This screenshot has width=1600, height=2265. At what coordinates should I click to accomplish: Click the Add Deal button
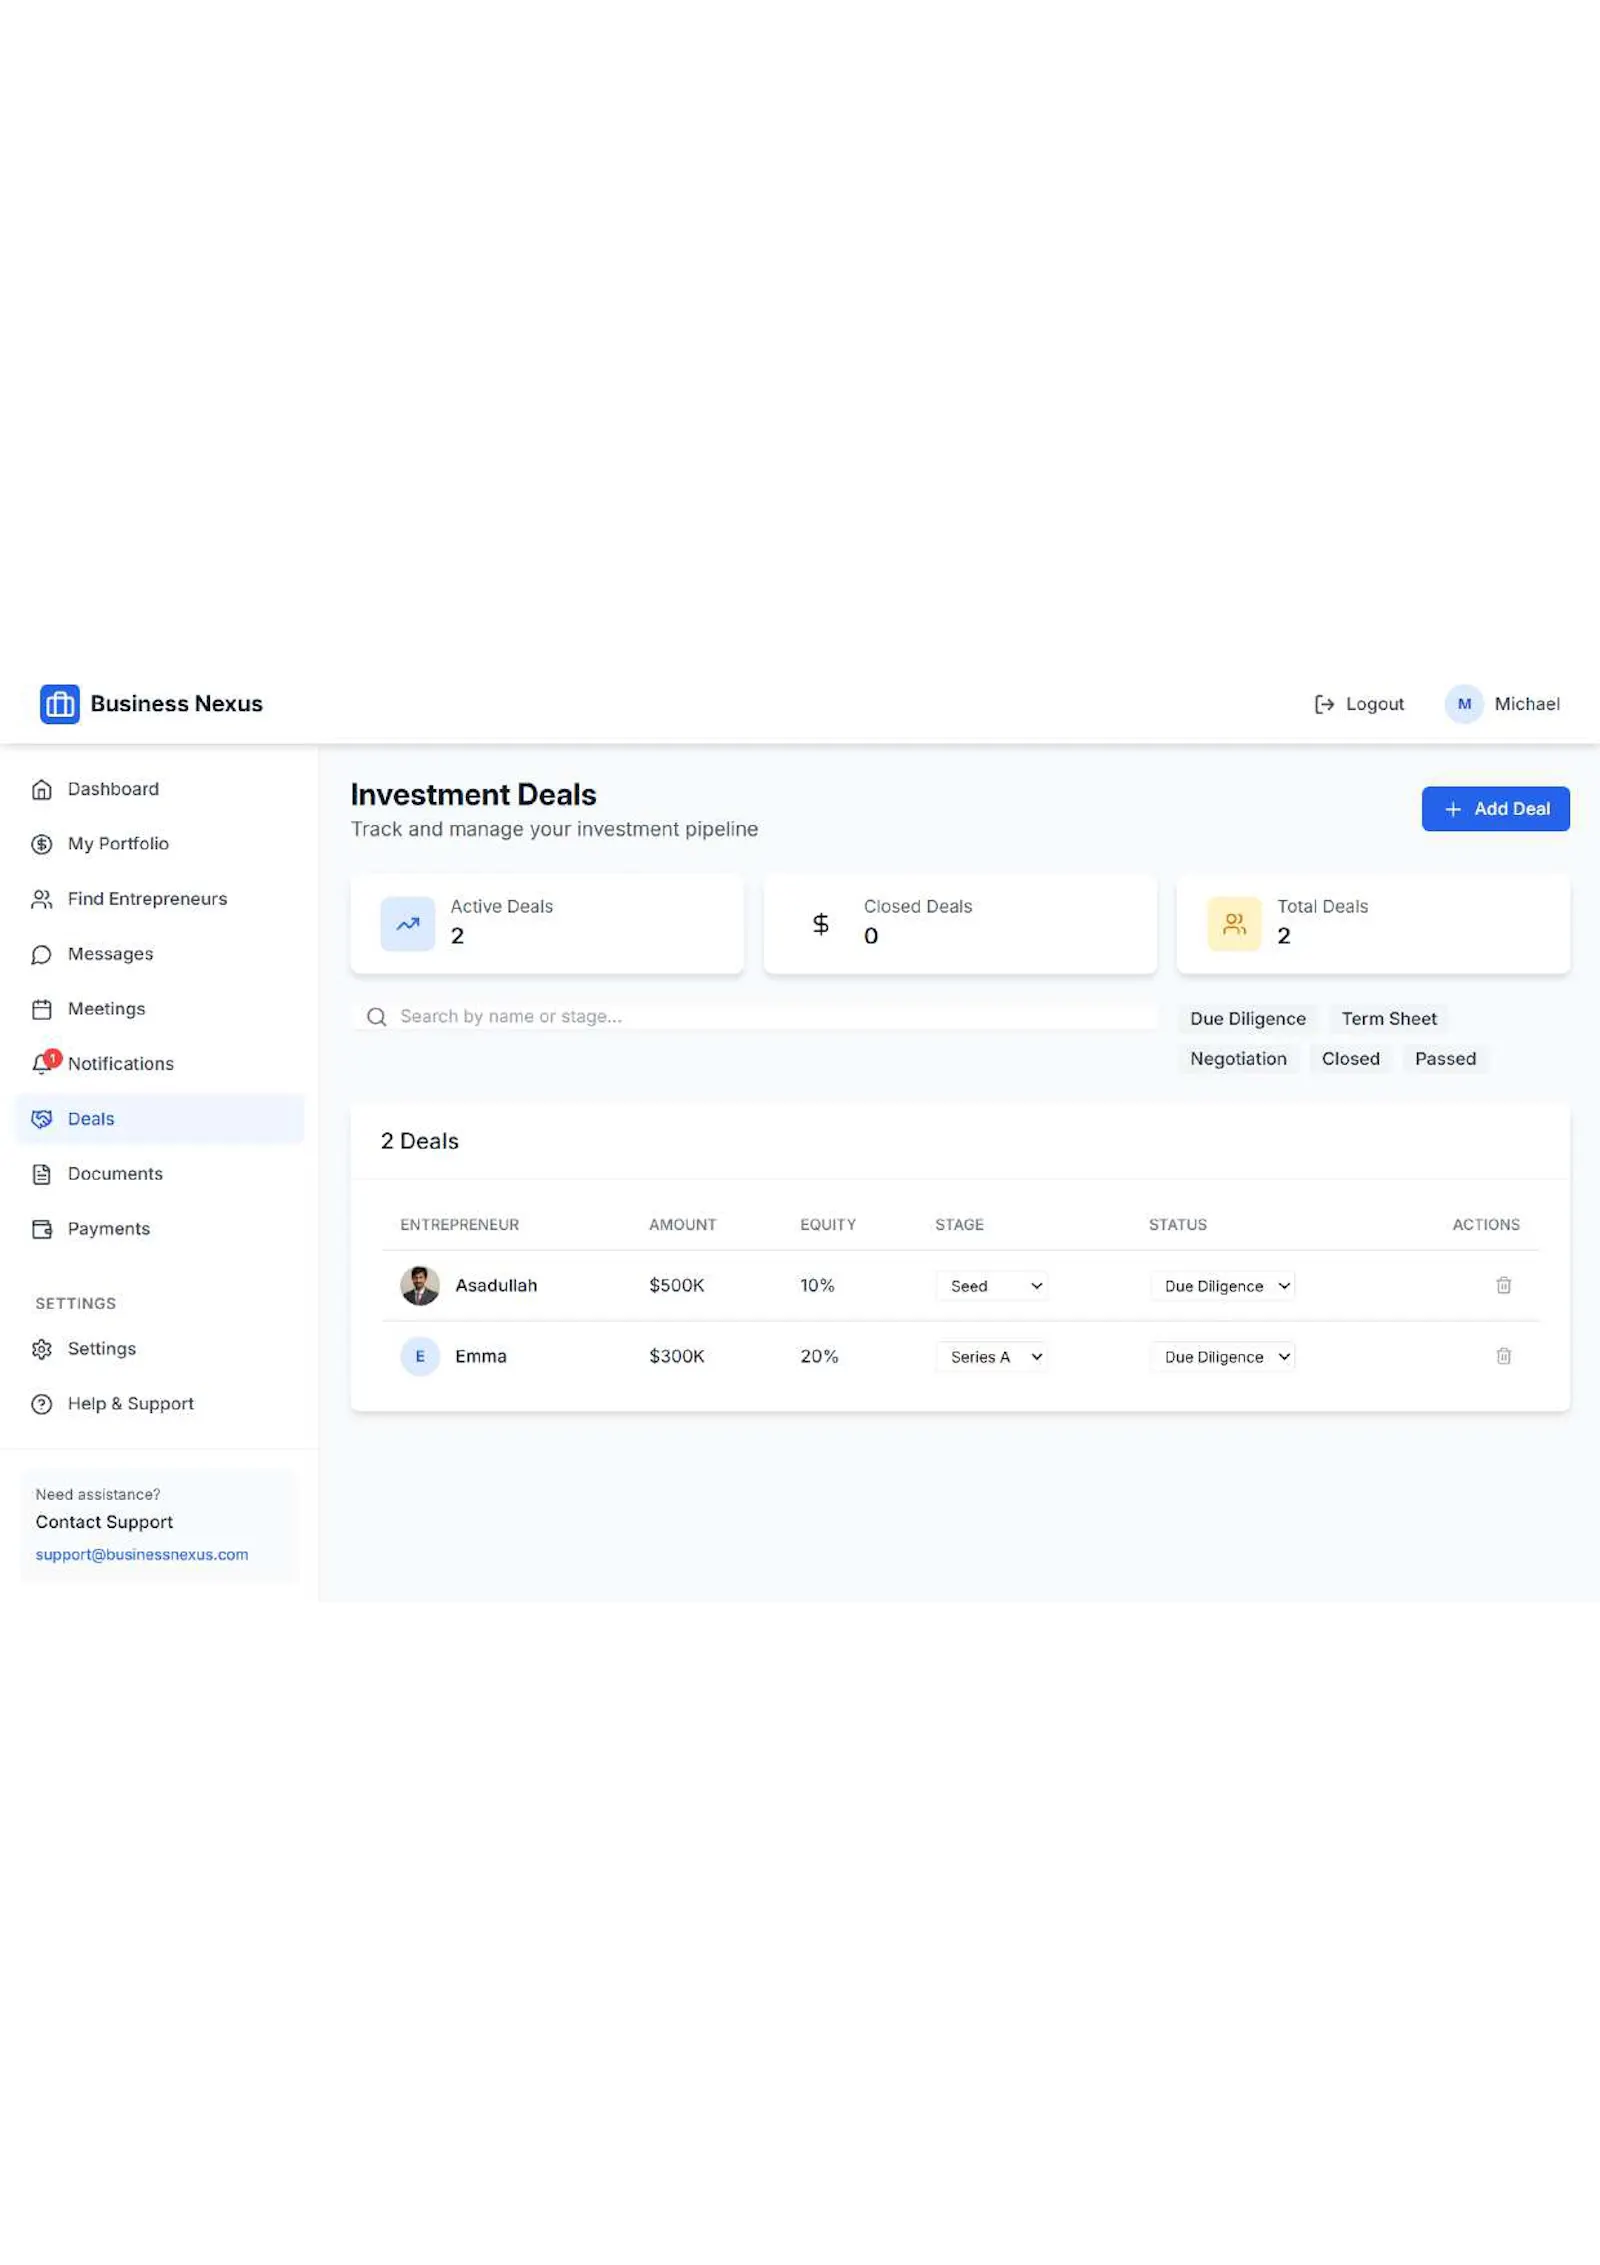point(1495,808)
